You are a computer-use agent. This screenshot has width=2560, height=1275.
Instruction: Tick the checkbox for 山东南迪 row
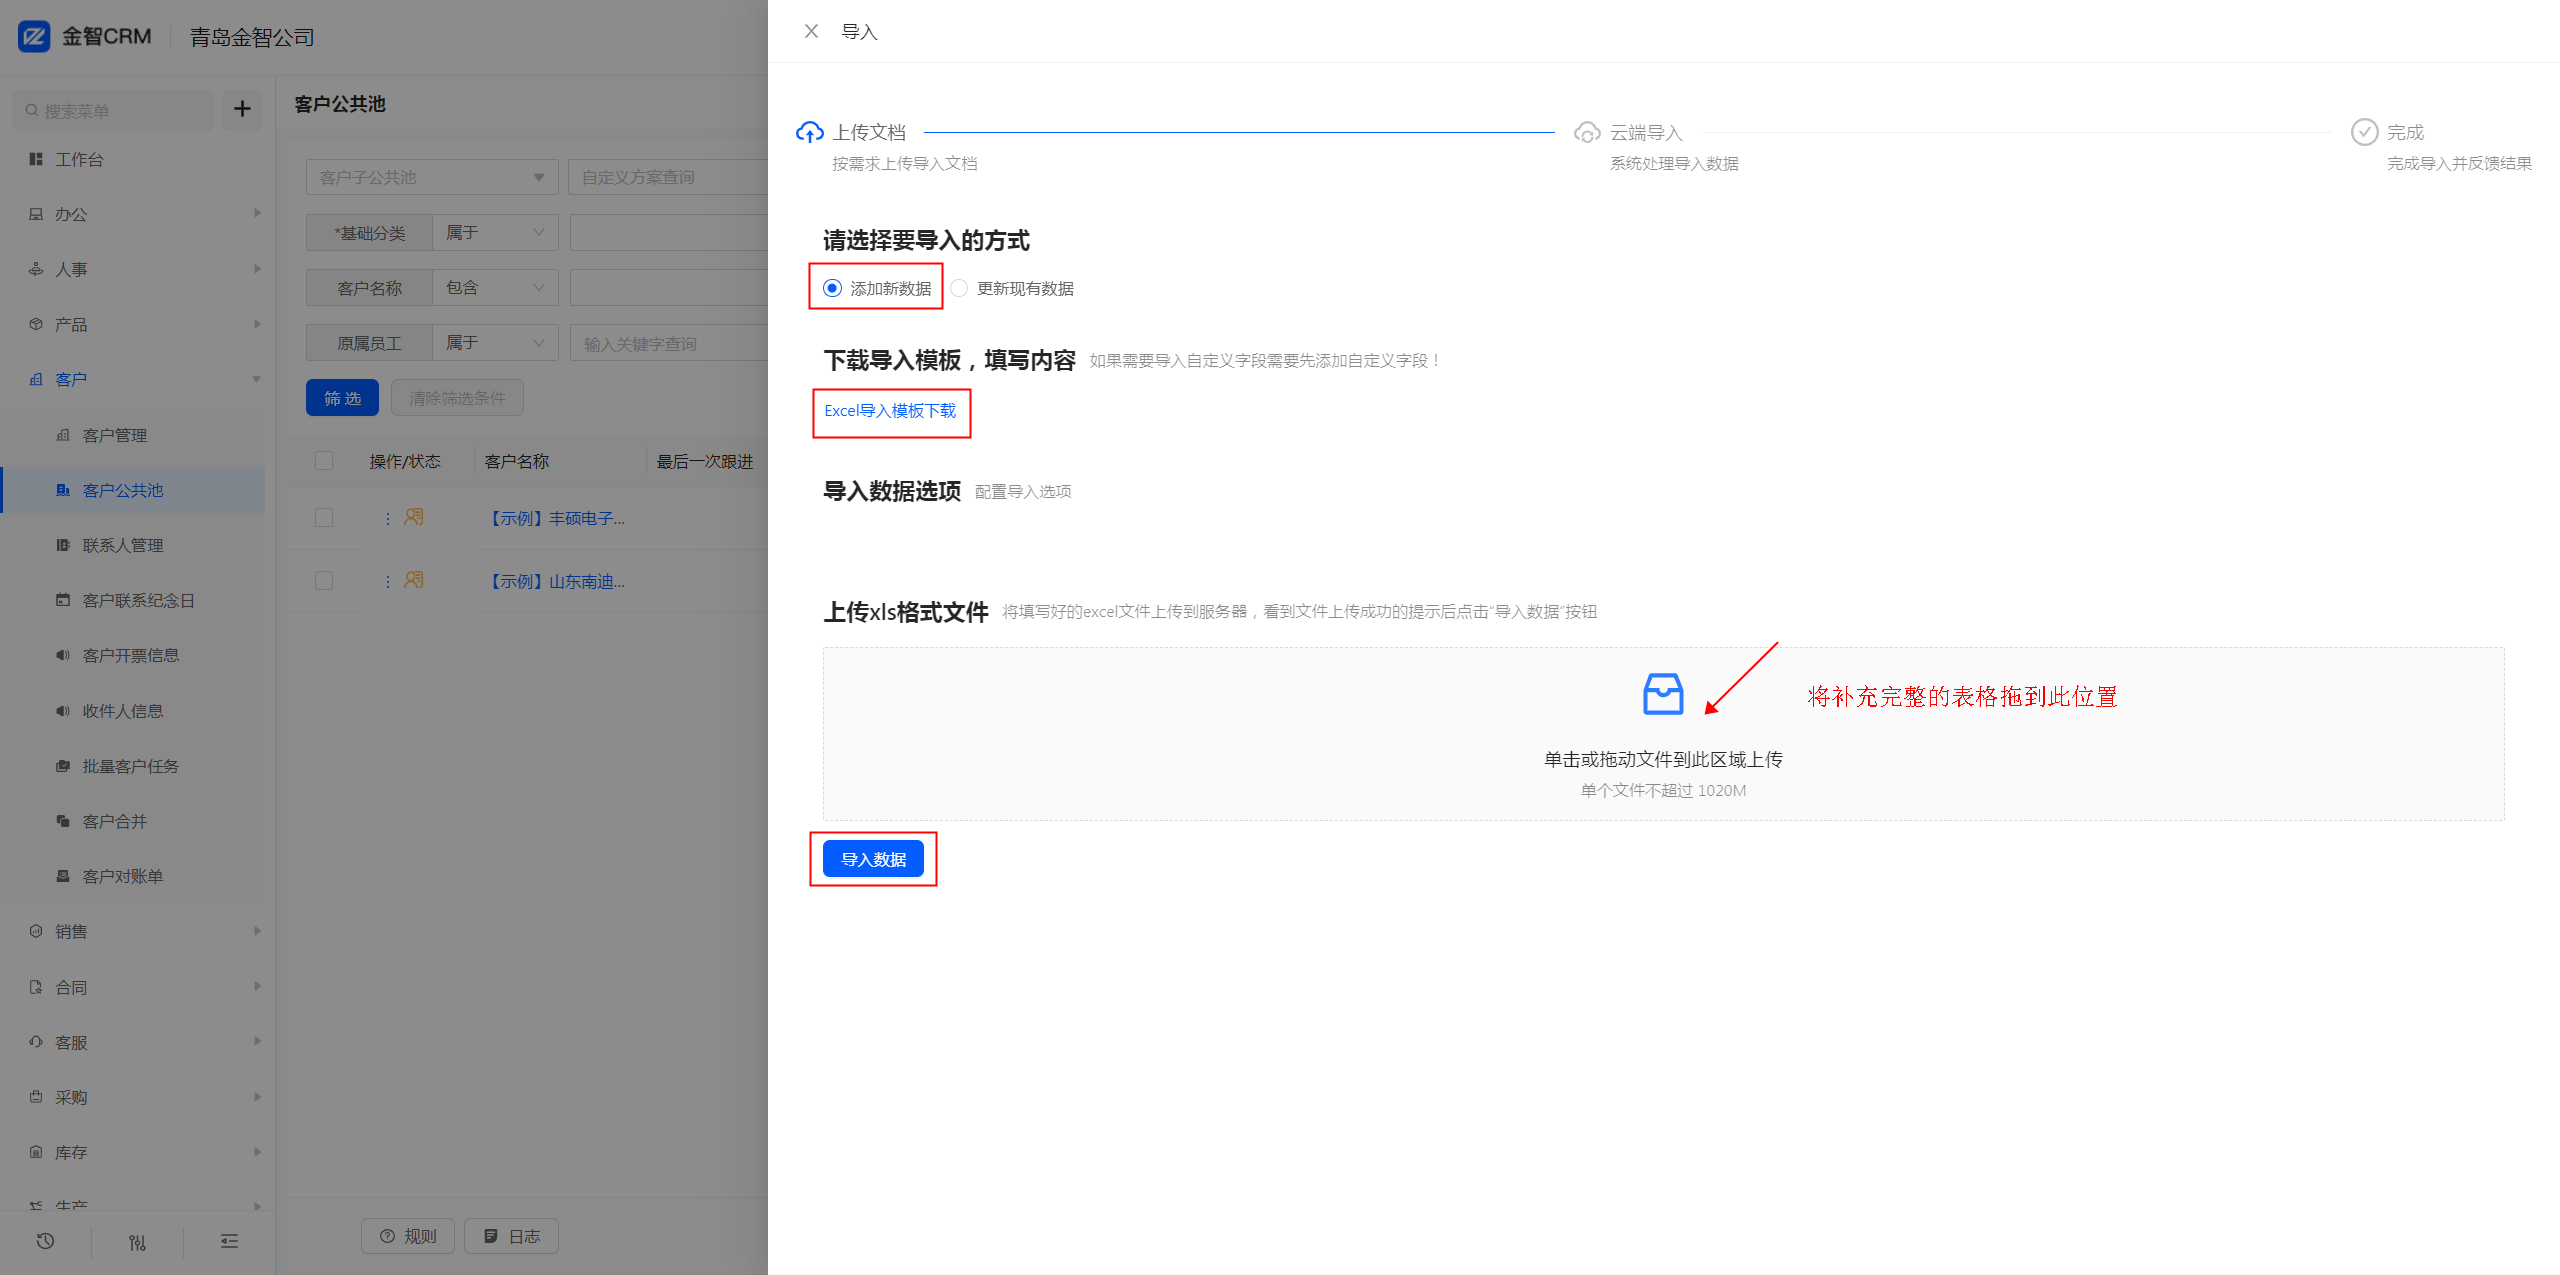(324, 580)
